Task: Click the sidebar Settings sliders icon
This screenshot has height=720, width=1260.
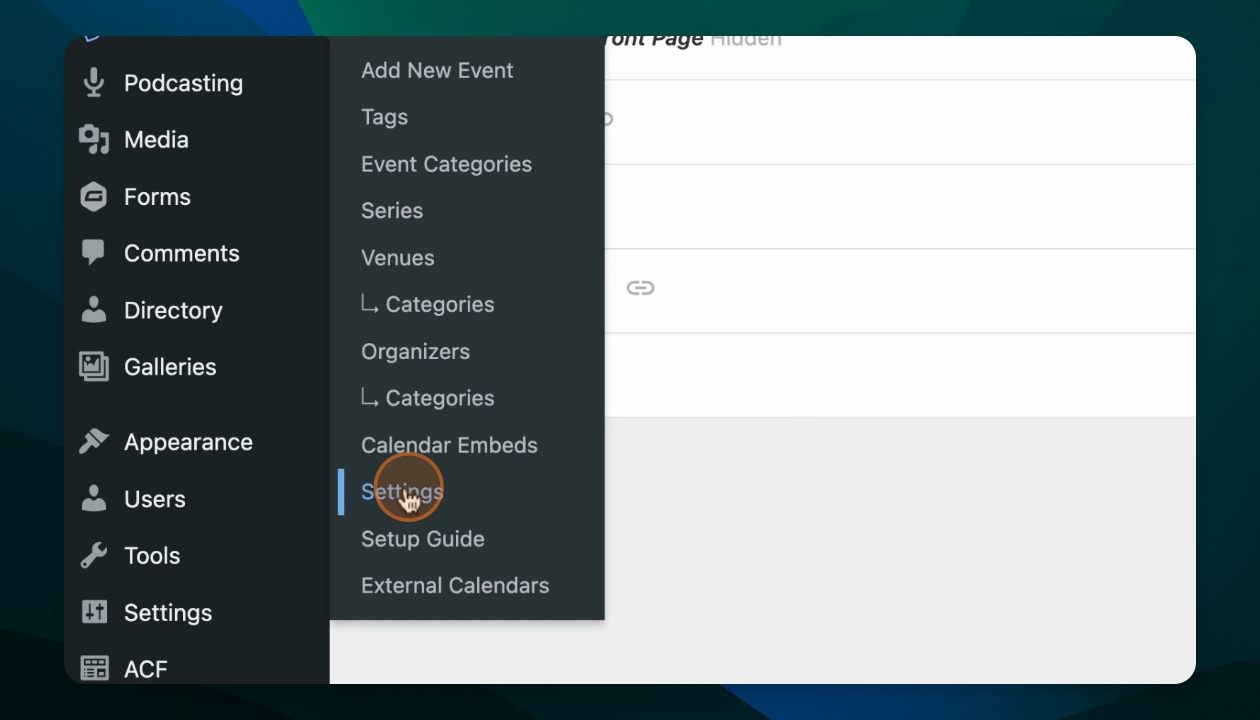Action: 94,612
